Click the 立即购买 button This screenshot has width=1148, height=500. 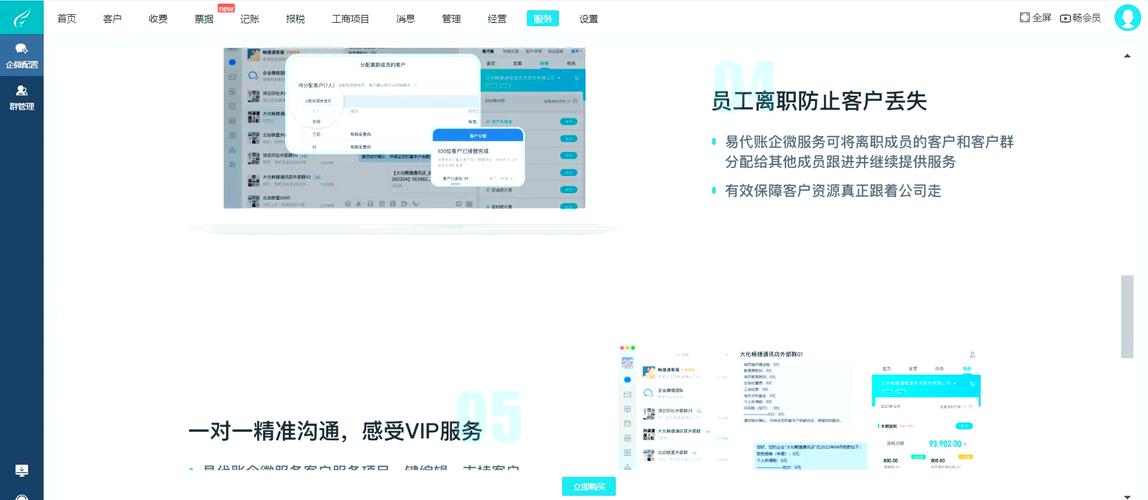[x=589, y=487]
